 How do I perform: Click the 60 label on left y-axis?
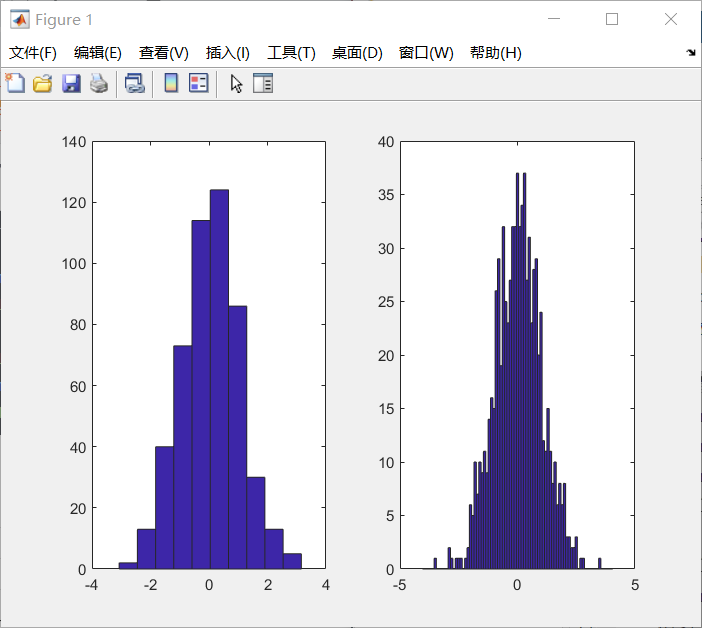tap(78, 386)
